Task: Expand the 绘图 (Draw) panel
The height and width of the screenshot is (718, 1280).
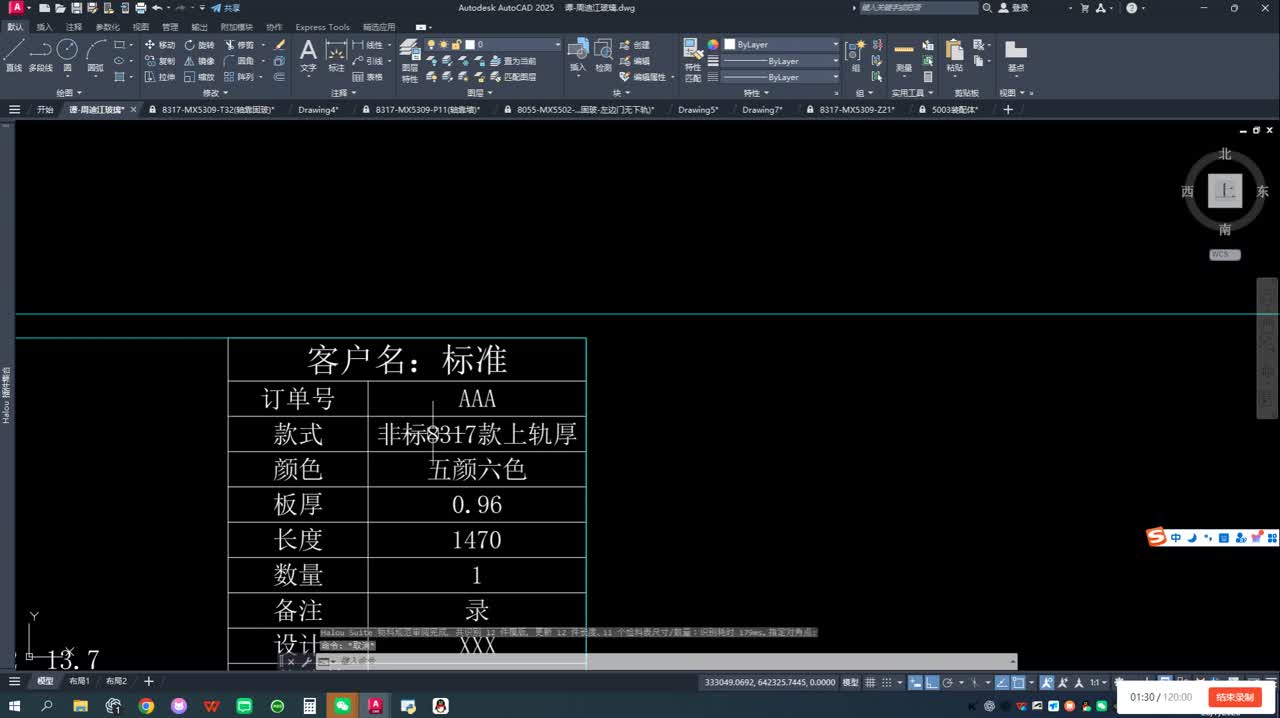Action: click(x=67, y=93)
